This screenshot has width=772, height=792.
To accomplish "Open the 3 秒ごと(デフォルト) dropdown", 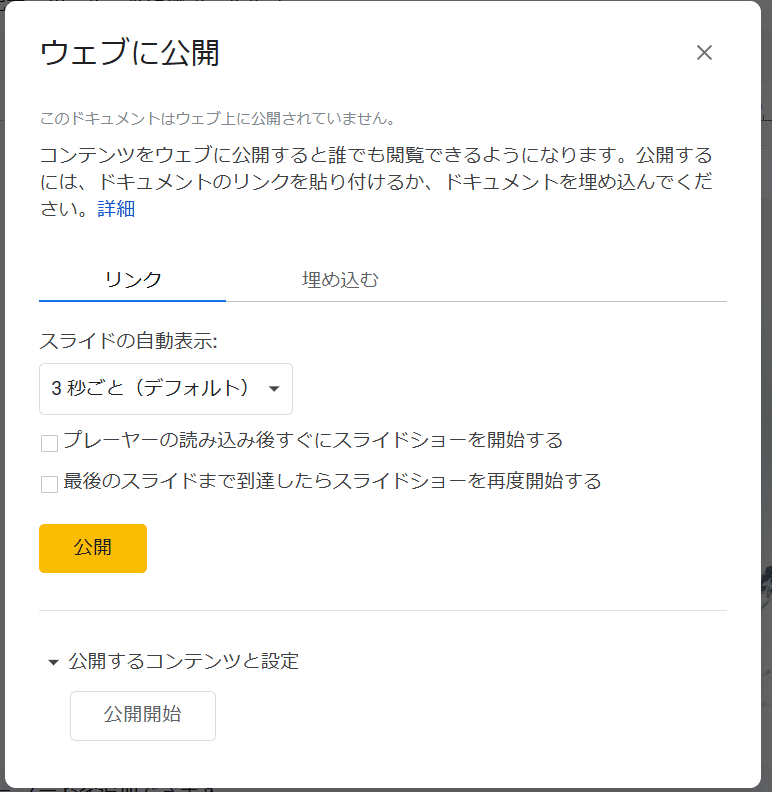I will tap(166, 388).
